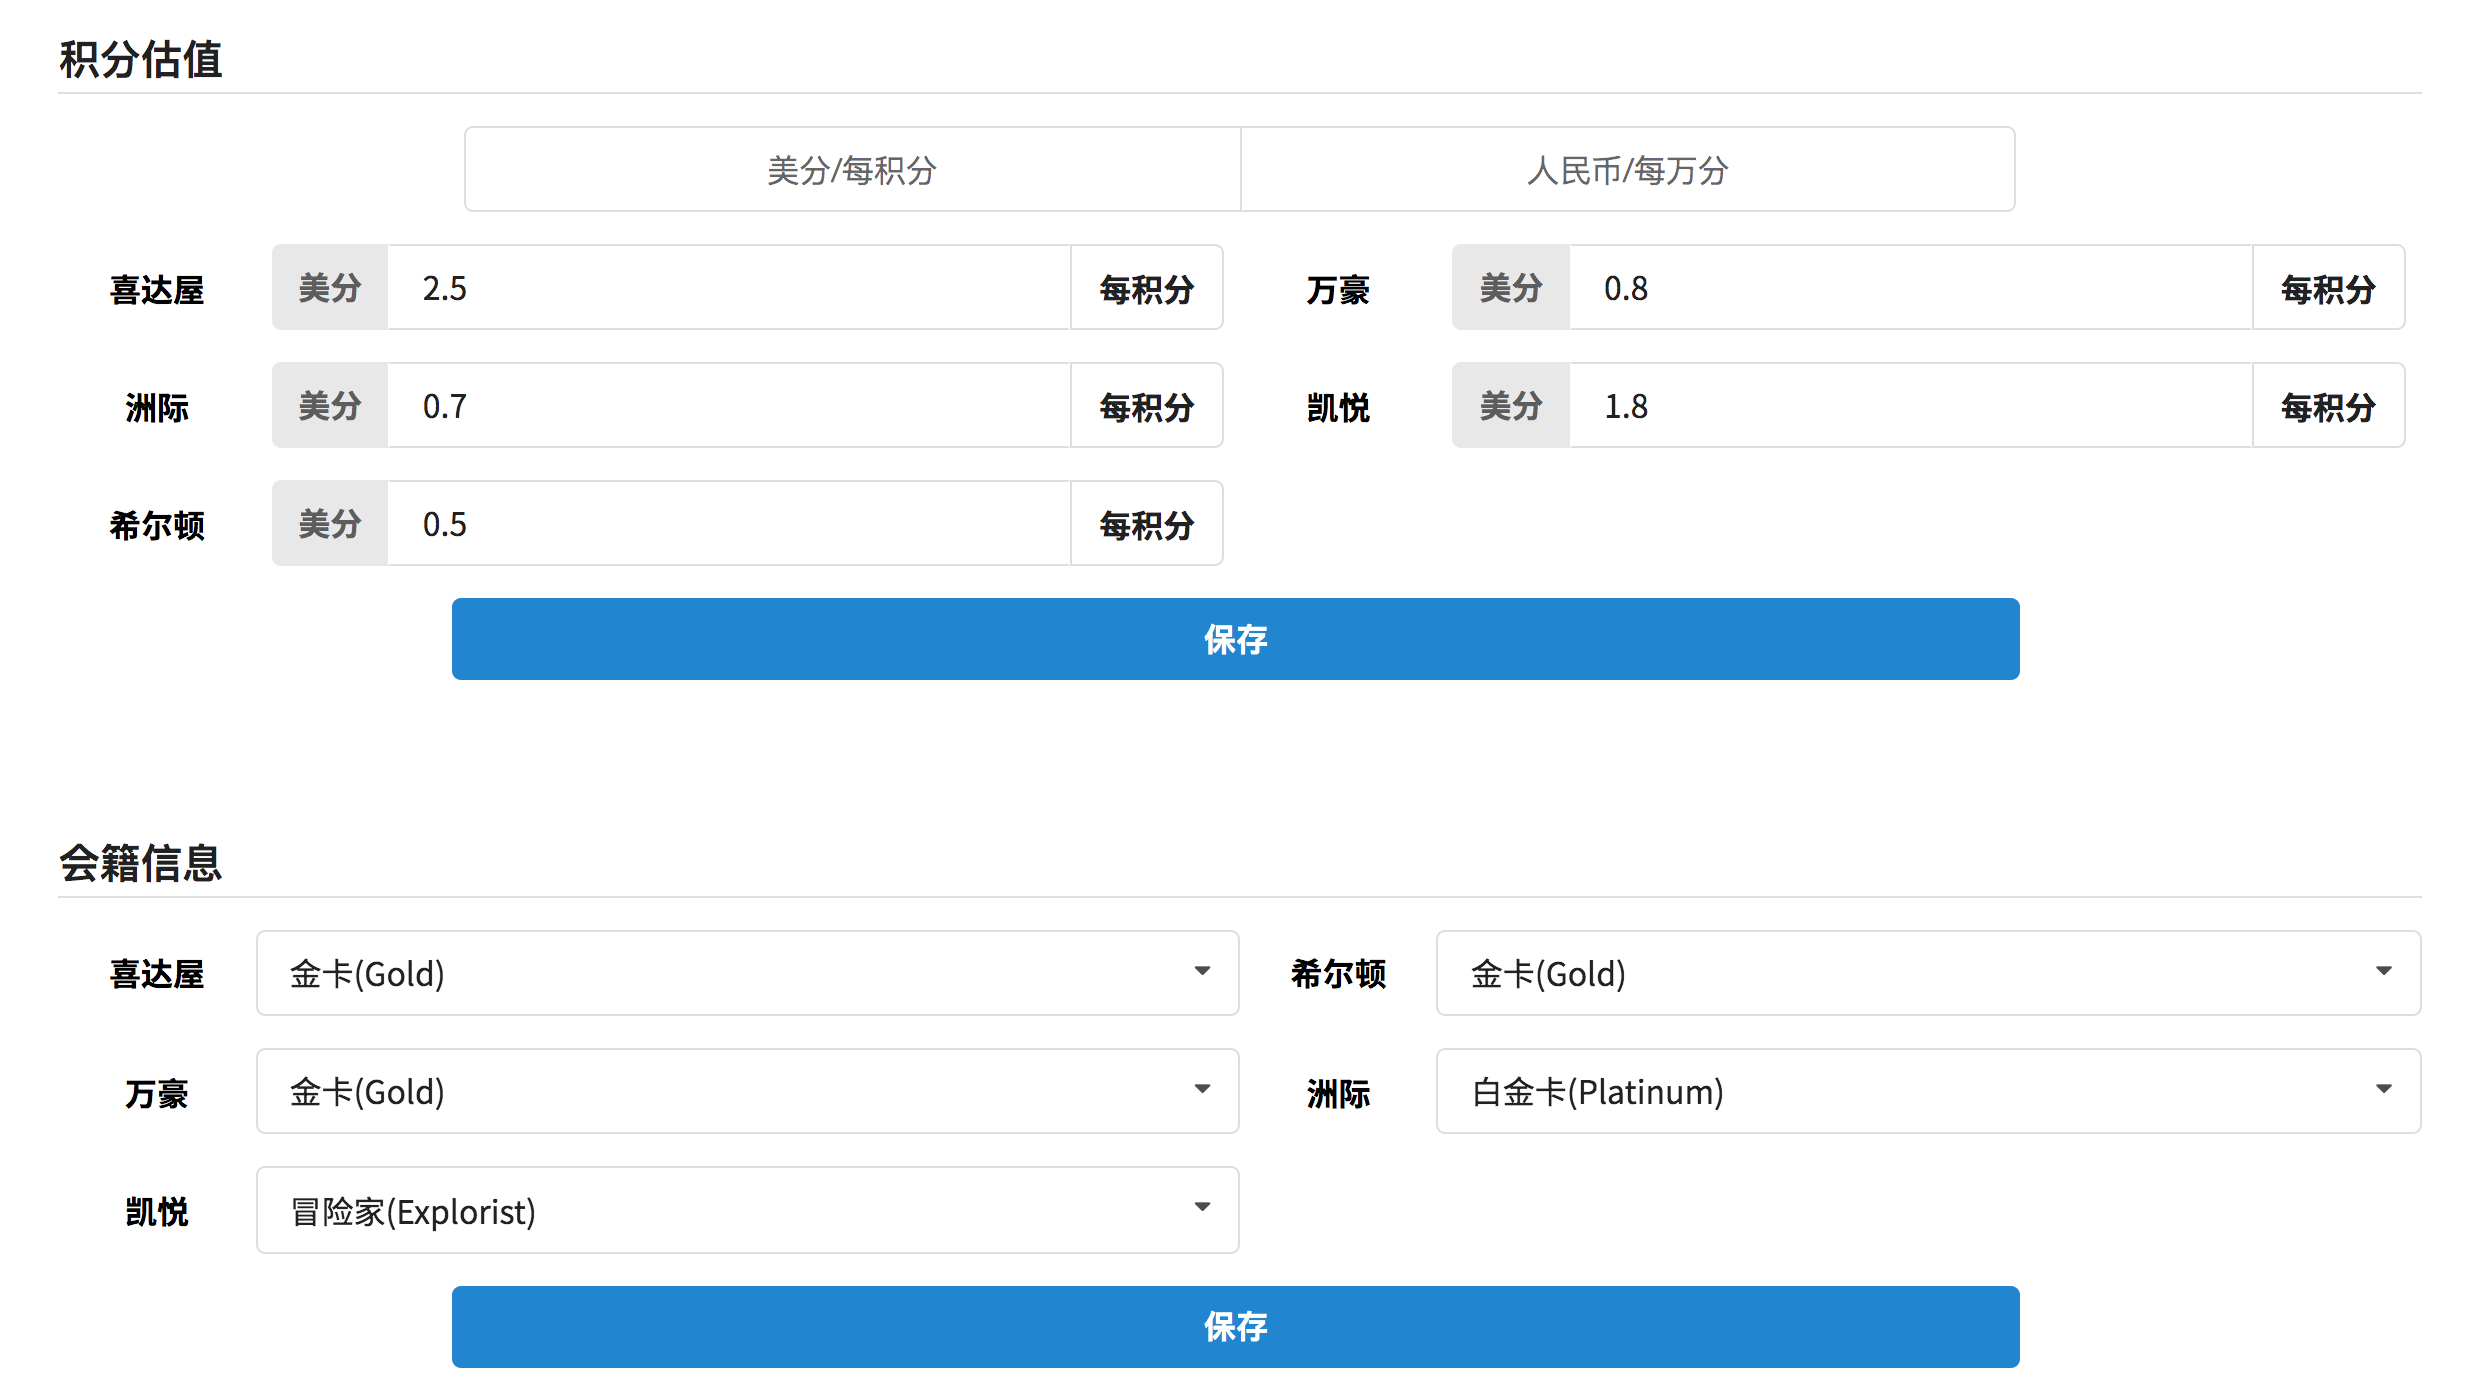Viewport: 2470px width, 1378px height.
Task: Click the 每积分 suffix in 万豪 row
Action: coord(2328,288)
